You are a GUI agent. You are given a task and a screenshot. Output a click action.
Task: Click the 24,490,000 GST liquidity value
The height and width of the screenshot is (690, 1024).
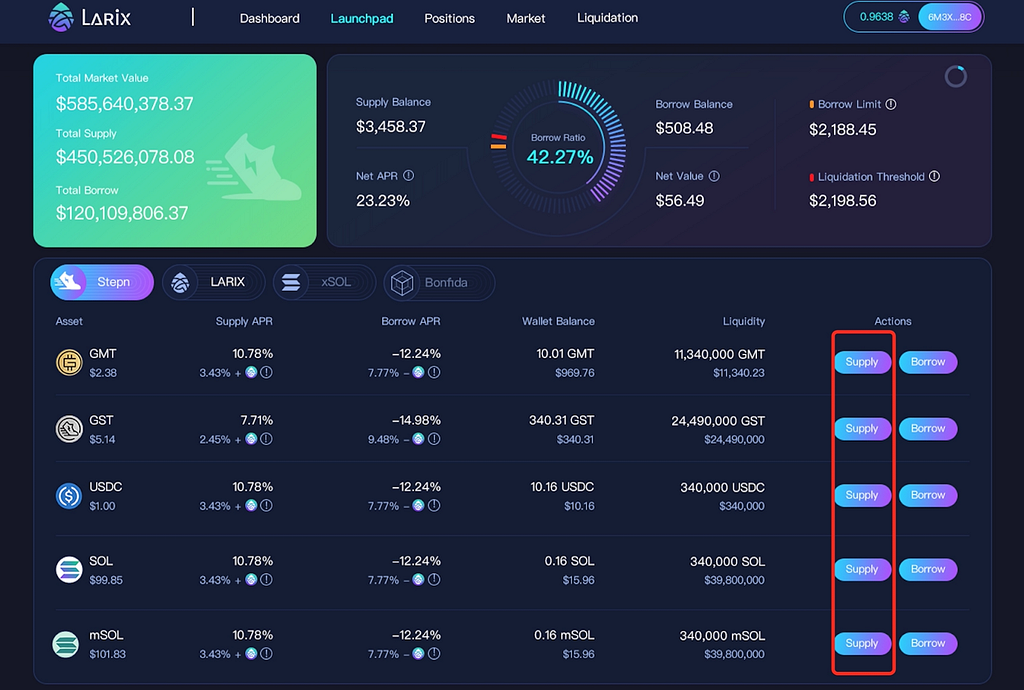pos(718,421)
